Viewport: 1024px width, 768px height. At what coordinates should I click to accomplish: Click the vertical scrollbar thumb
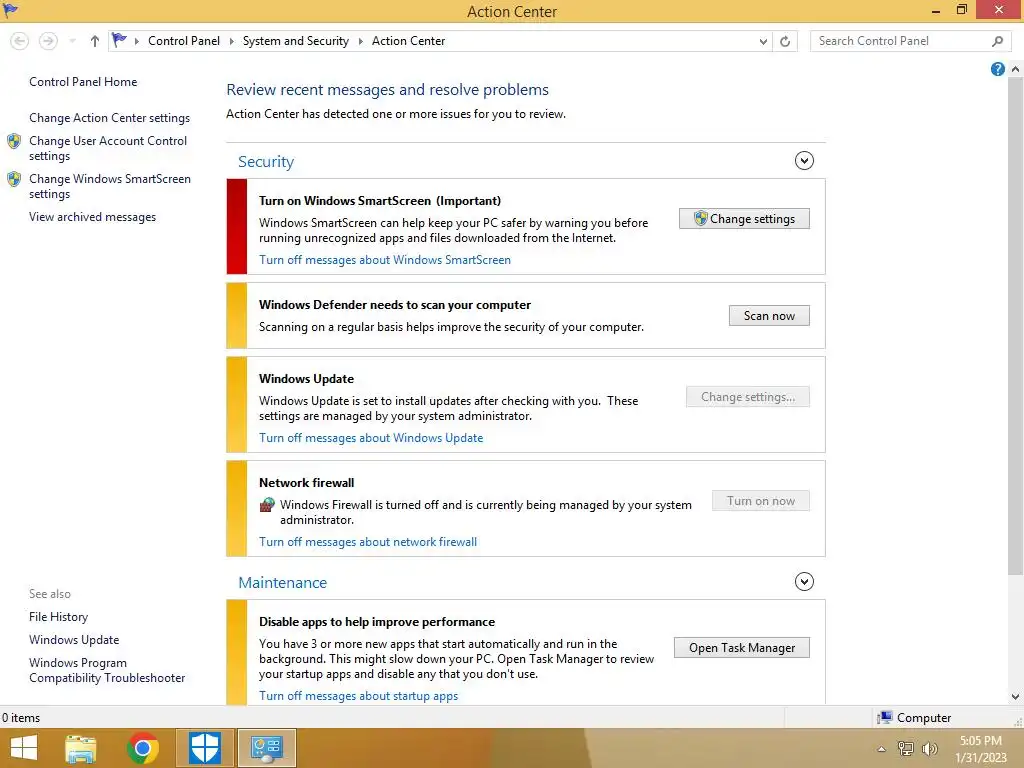pos(1016,325)
